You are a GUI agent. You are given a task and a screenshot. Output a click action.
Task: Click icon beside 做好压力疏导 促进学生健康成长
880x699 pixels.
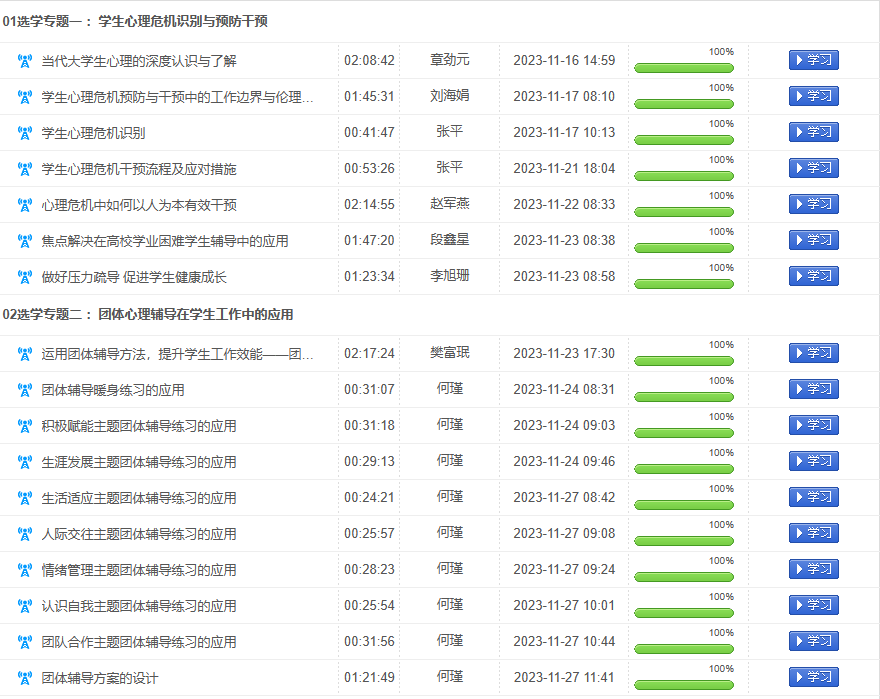[25, 277]
